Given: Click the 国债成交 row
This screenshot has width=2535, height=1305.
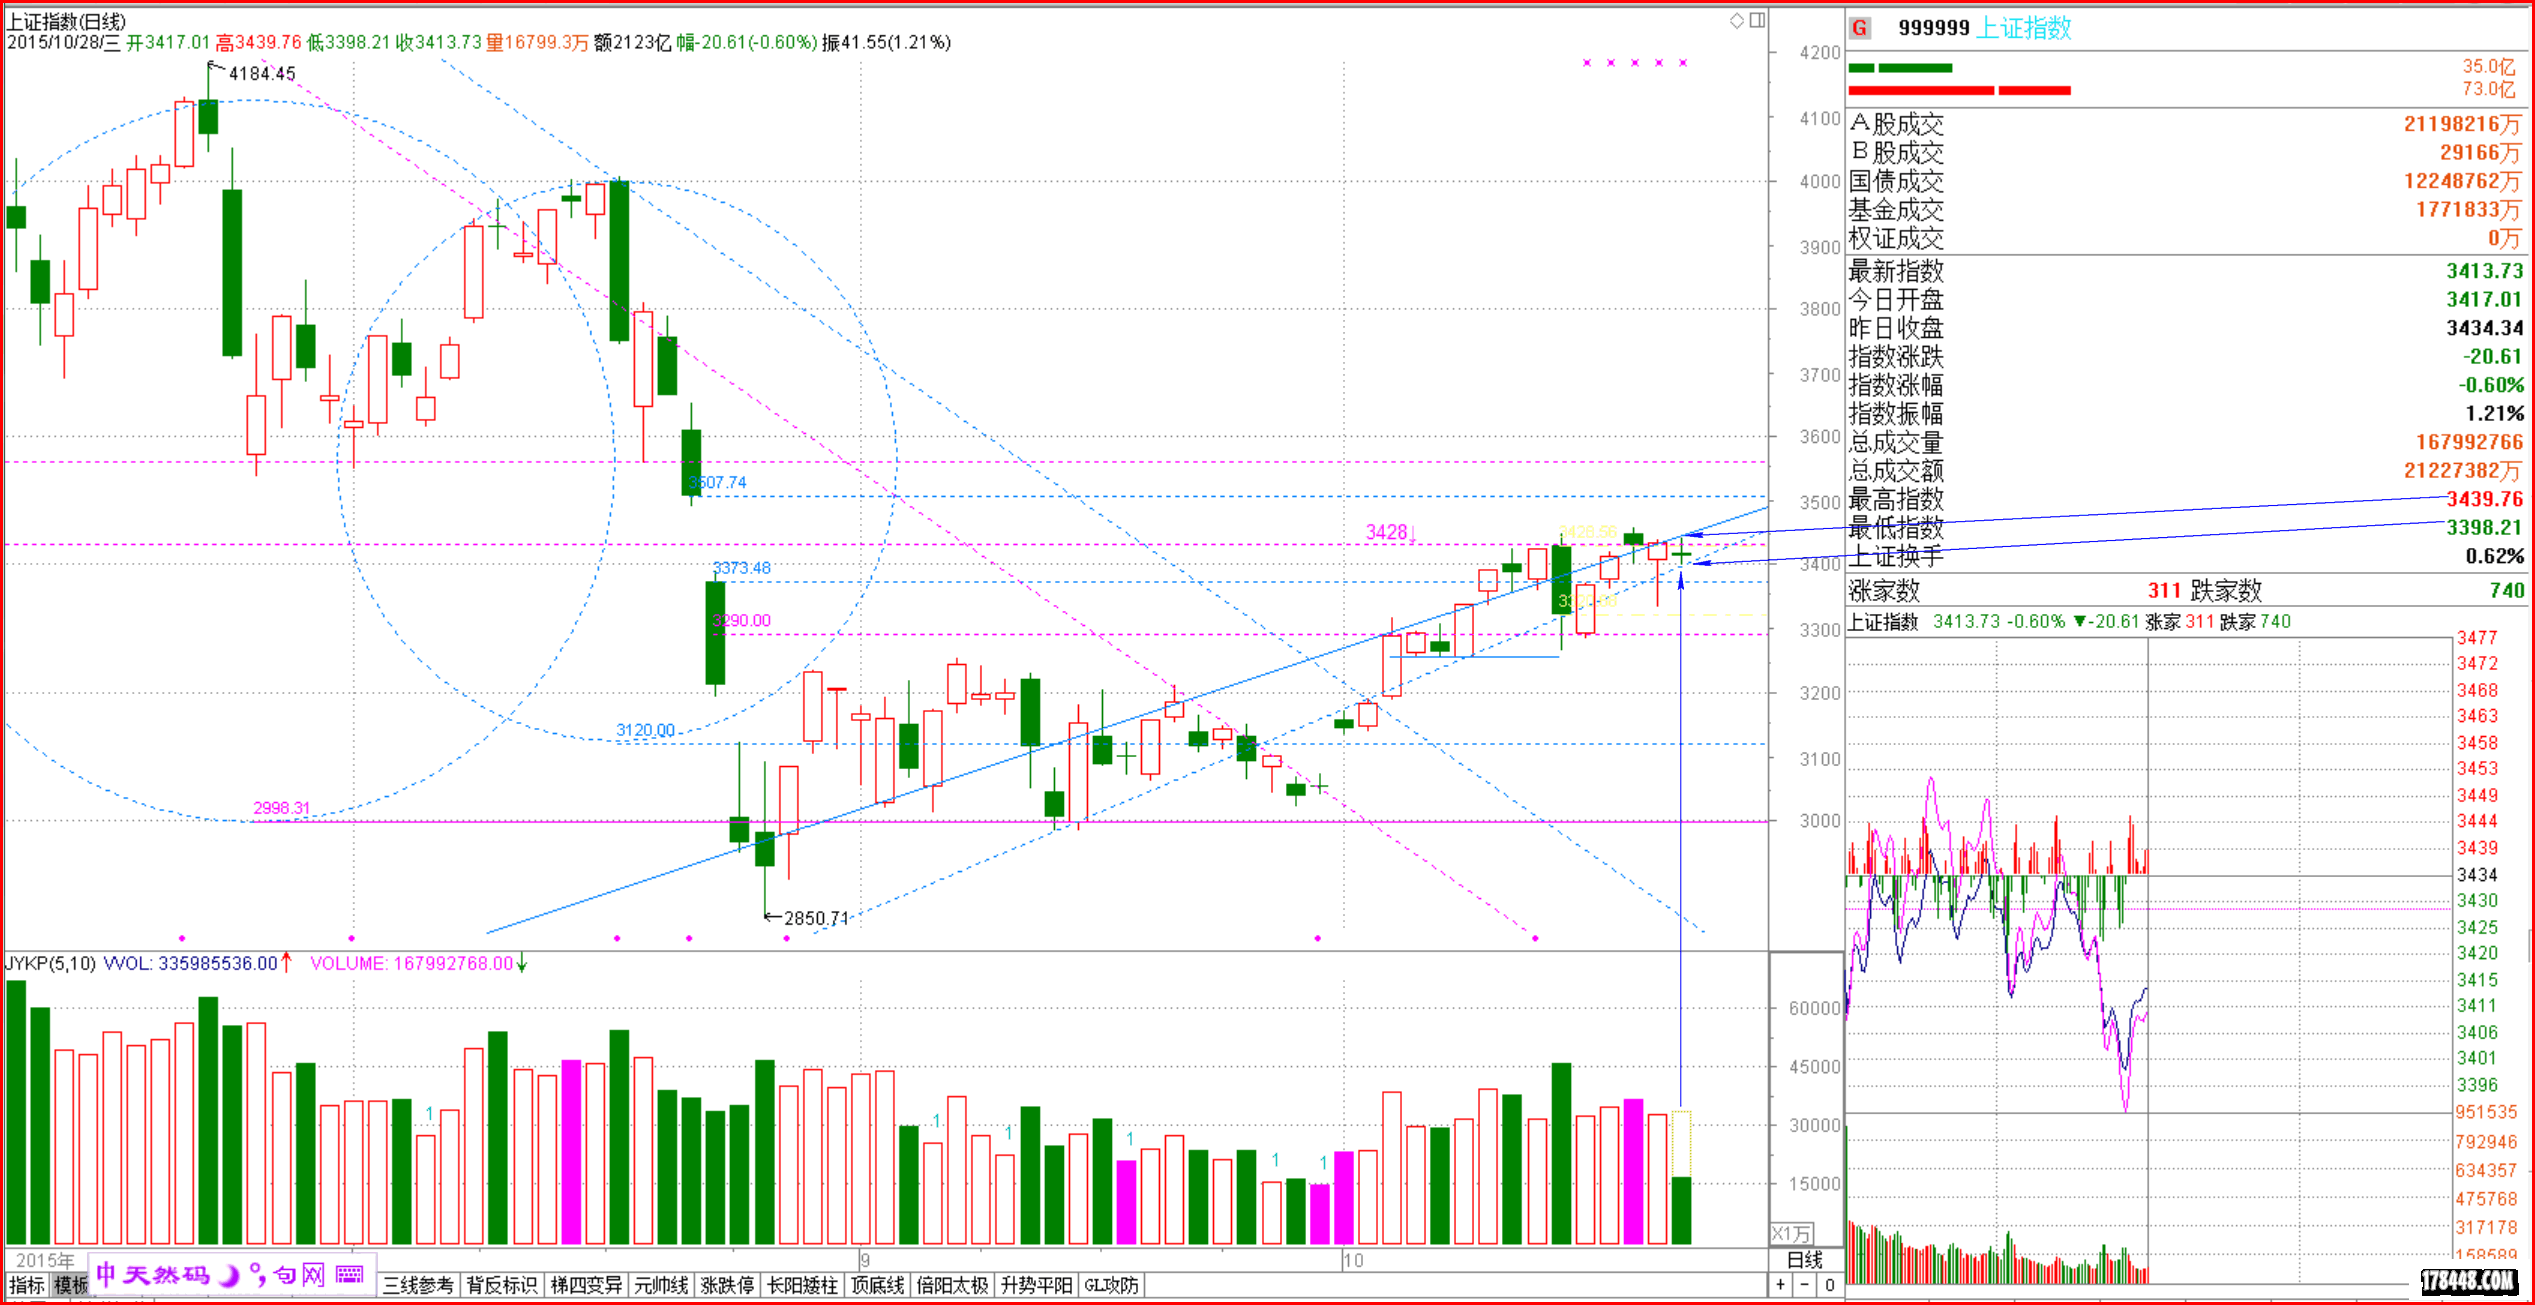Looking at the screenshot, I should [x=2186, y=181].
